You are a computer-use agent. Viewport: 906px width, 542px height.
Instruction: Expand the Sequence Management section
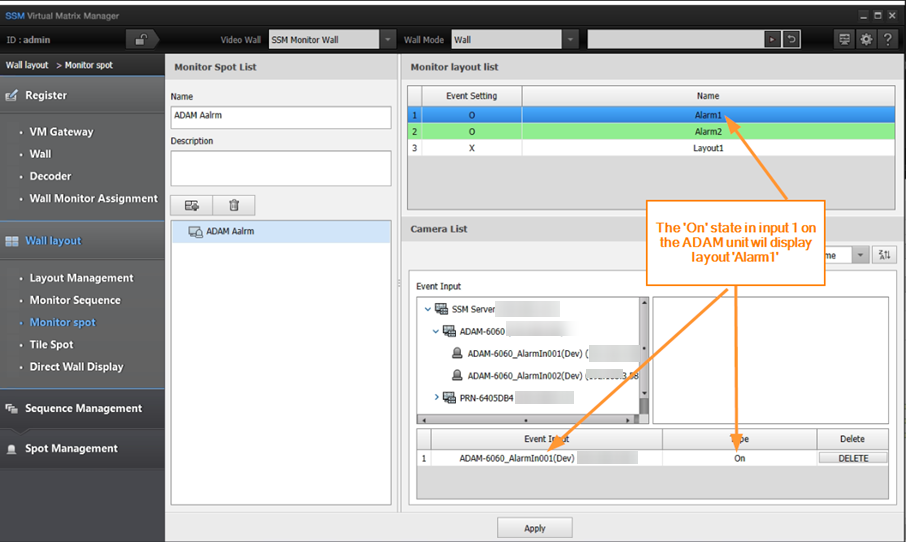[83, 408]
